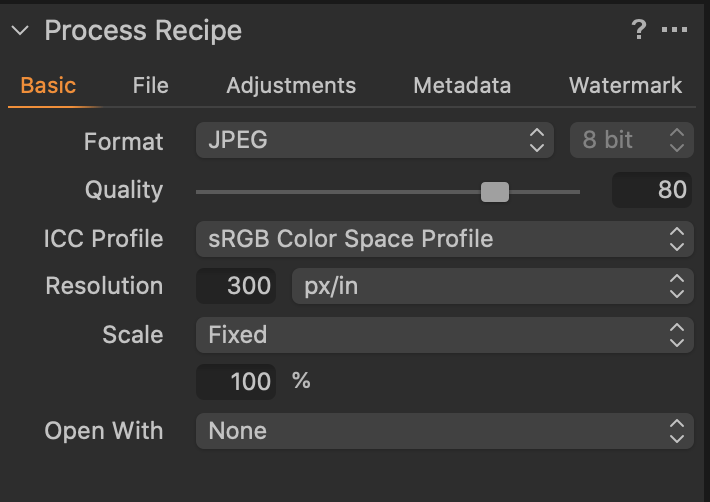This screenshot has height=502, width=710.
Task: Expand the ICC Profile dropdown
Action: 444,239
